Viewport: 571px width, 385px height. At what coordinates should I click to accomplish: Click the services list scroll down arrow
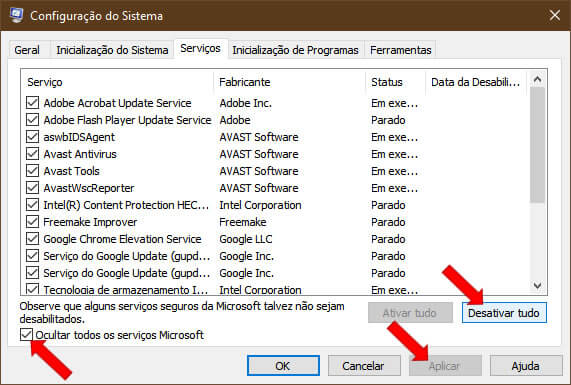point(537,286)
